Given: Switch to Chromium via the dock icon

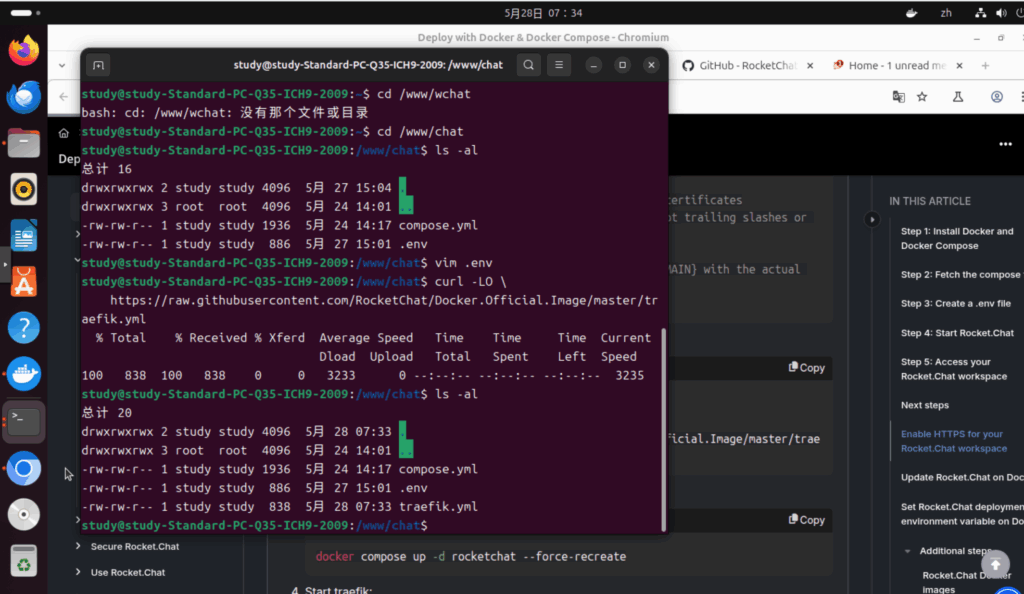Looking at the screenshot, I should click(24, 468).
